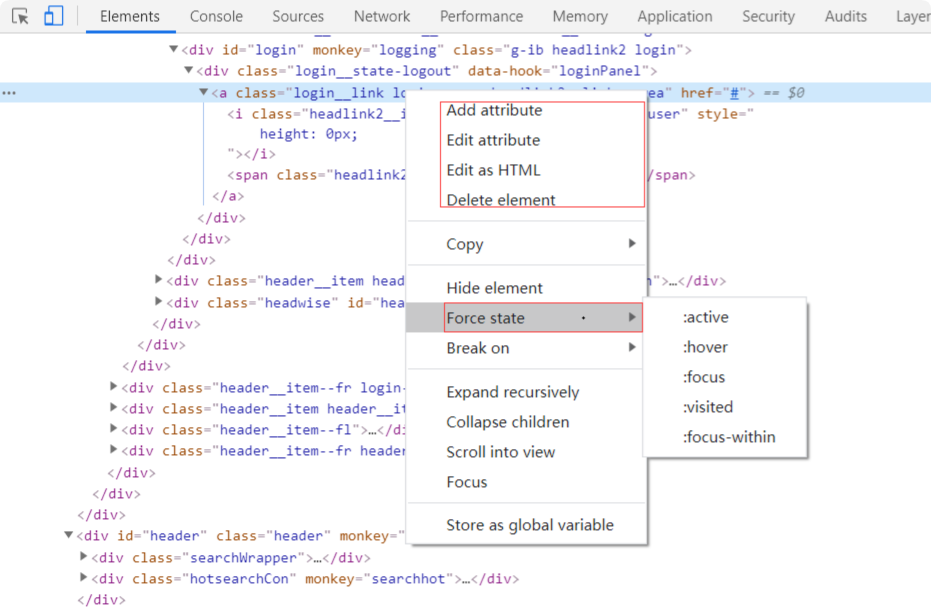Activate the inspect element picker icon

20,16
